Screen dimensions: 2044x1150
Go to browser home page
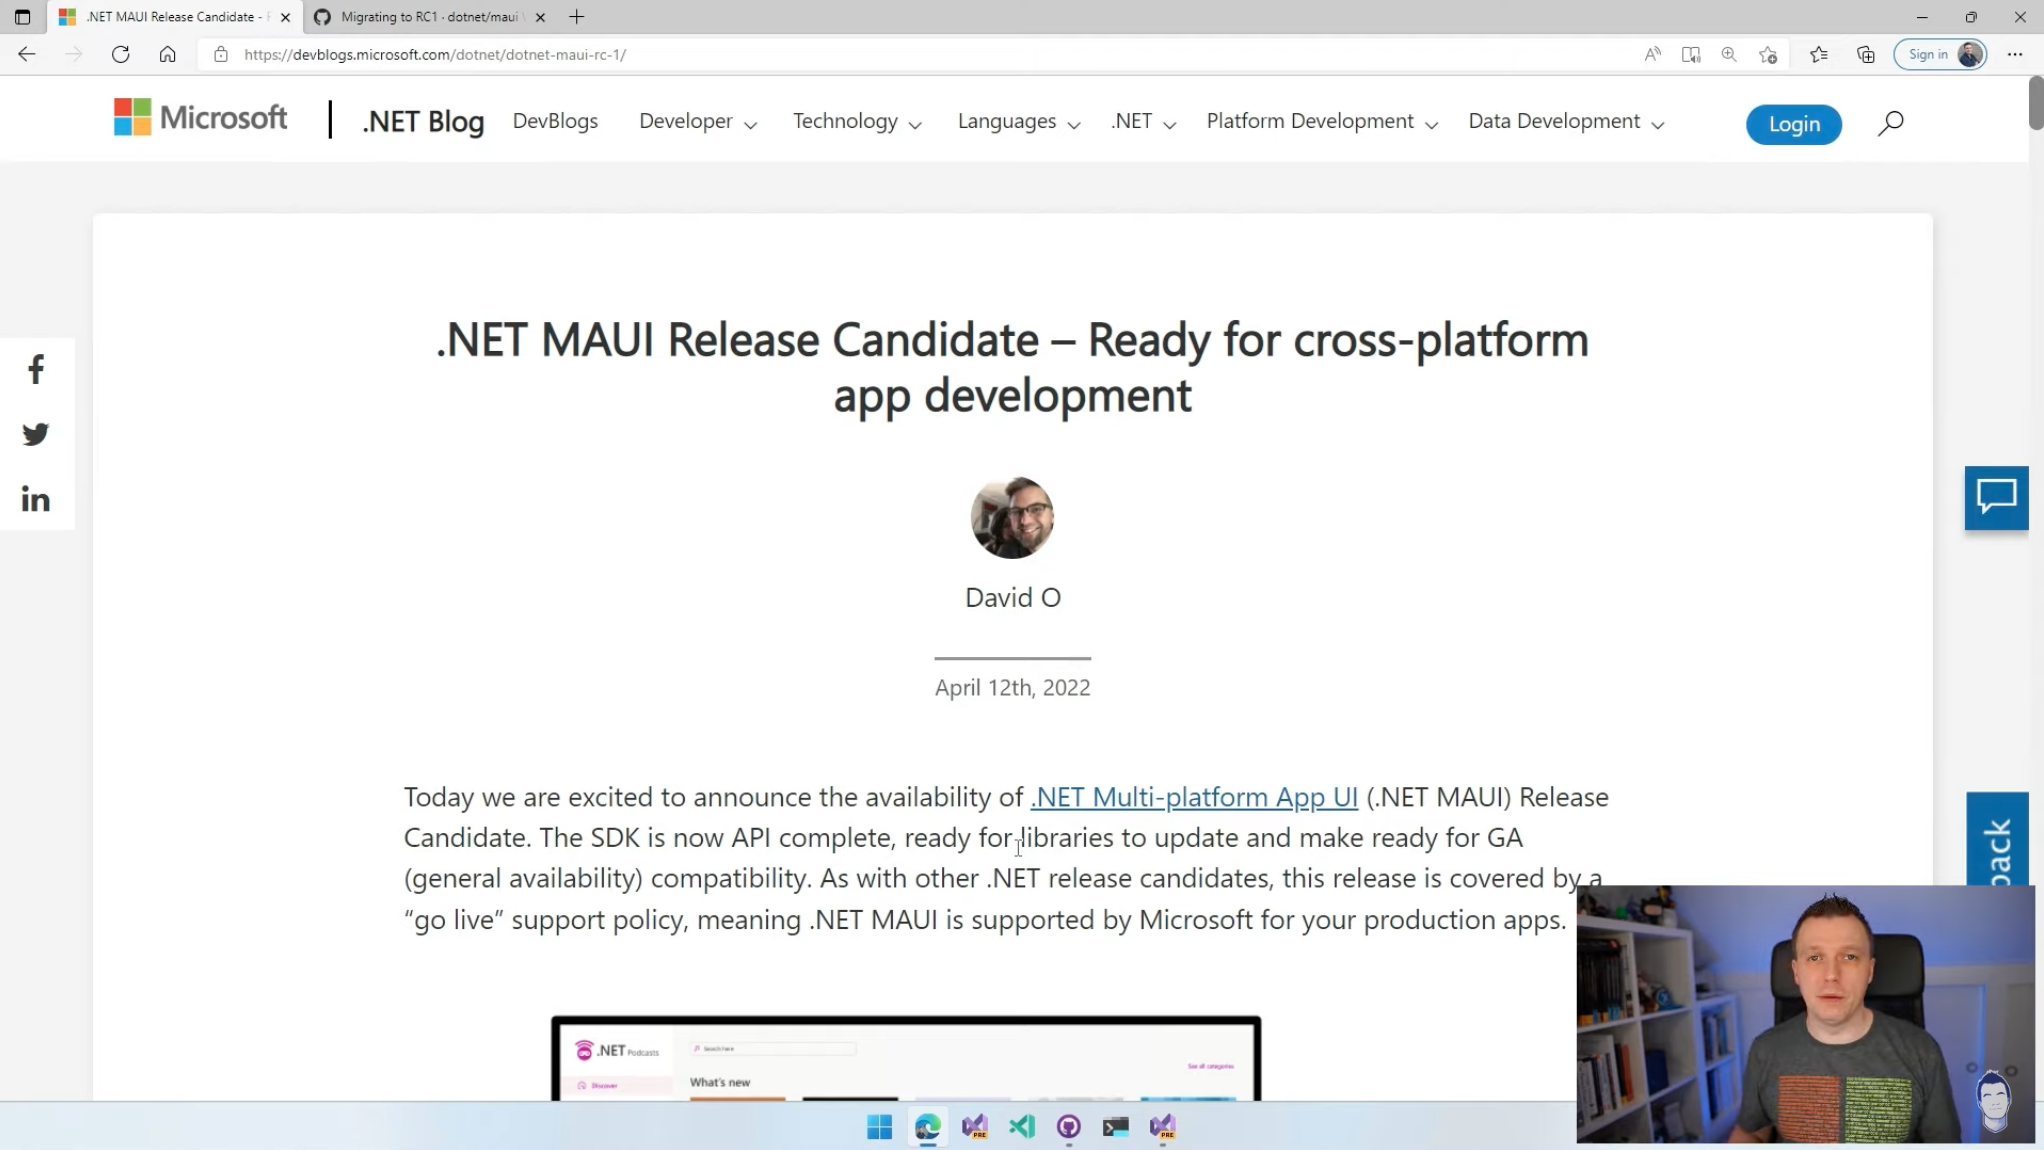pyautogui.click(x=167, y=54)
